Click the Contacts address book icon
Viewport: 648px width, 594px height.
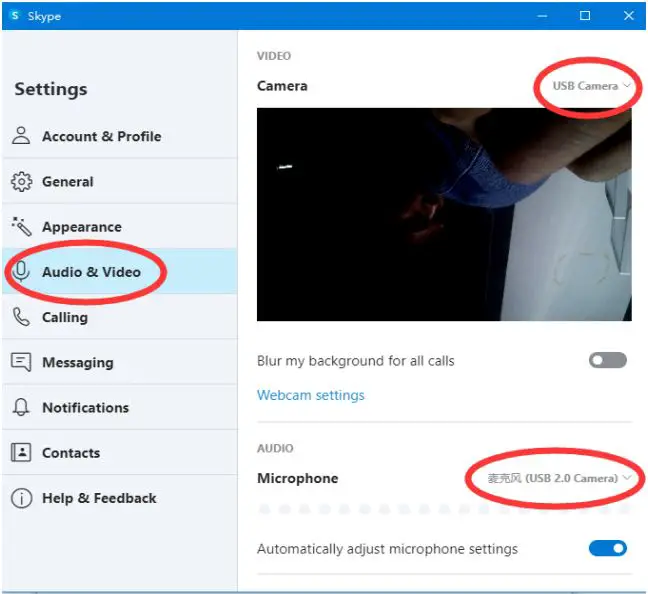pos(21,452)
